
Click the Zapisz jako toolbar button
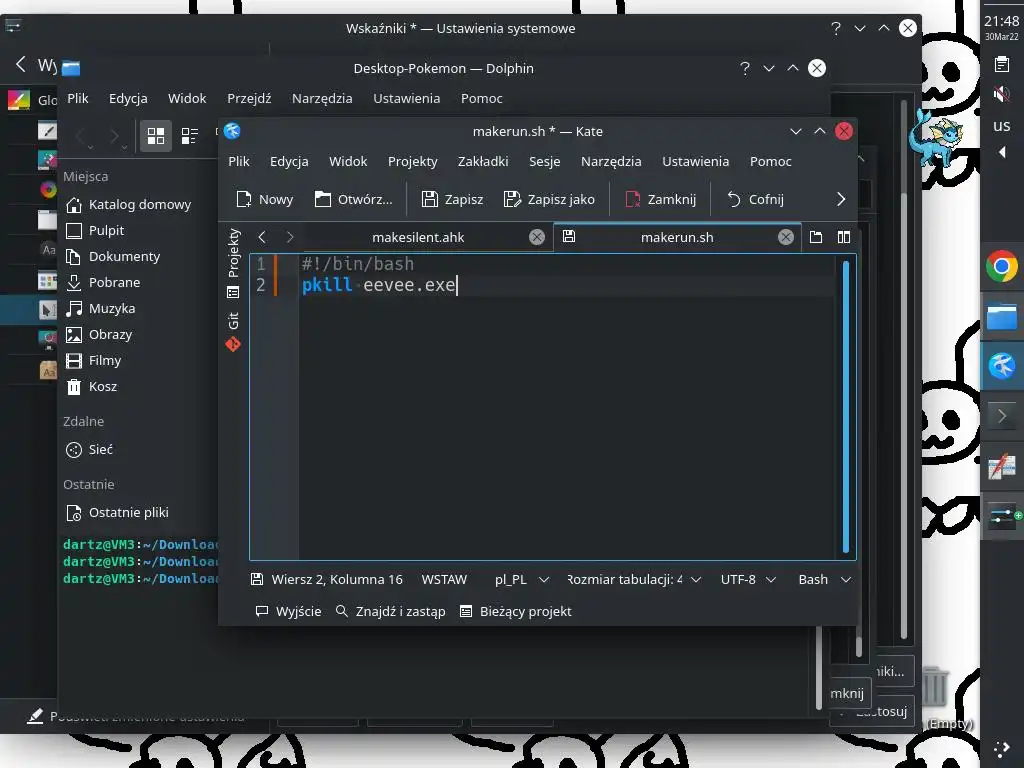pos(549,199)
